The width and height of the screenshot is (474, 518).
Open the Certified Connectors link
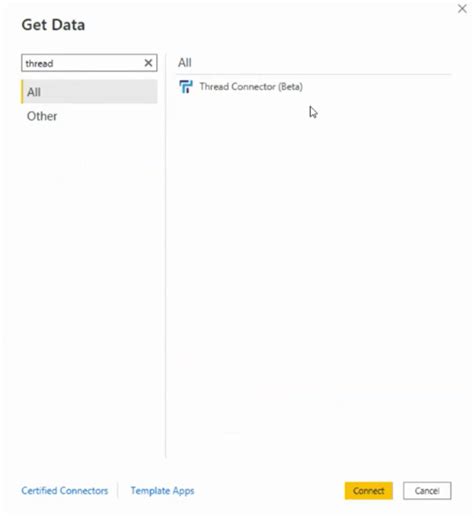coord(65,490)
